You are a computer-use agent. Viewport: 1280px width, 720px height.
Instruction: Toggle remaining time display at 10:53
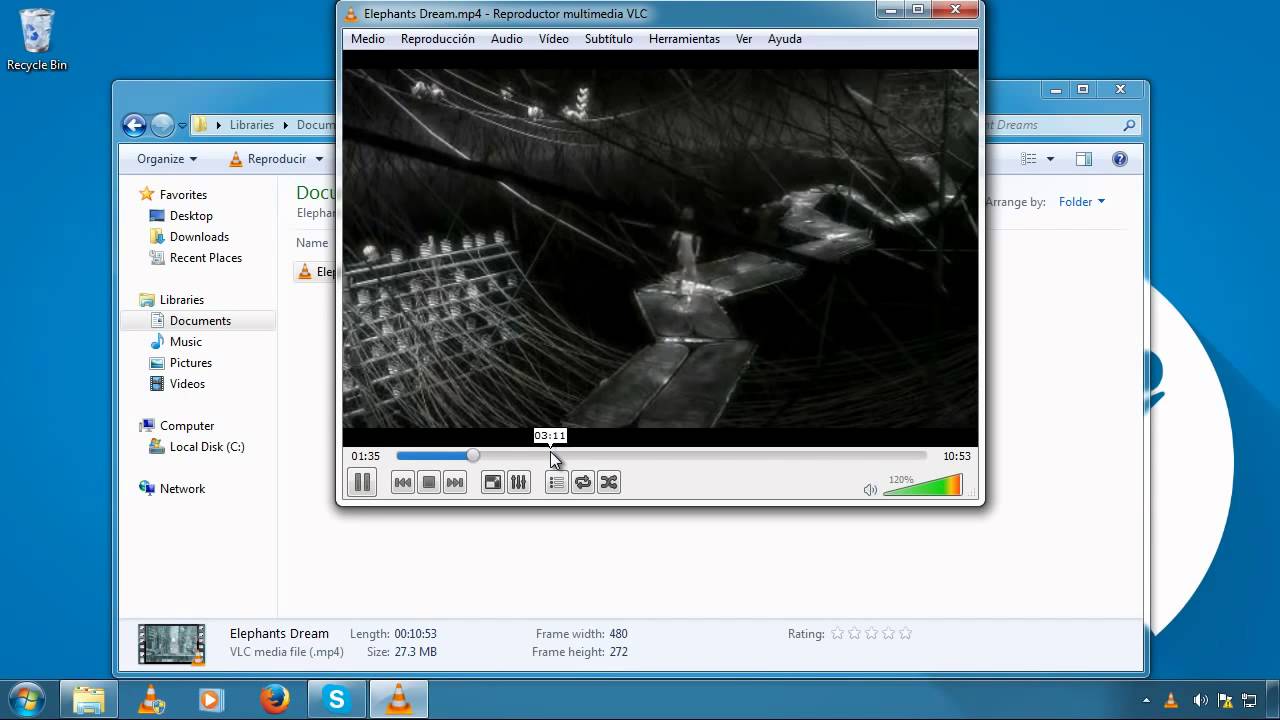click(x=957, y=456)
